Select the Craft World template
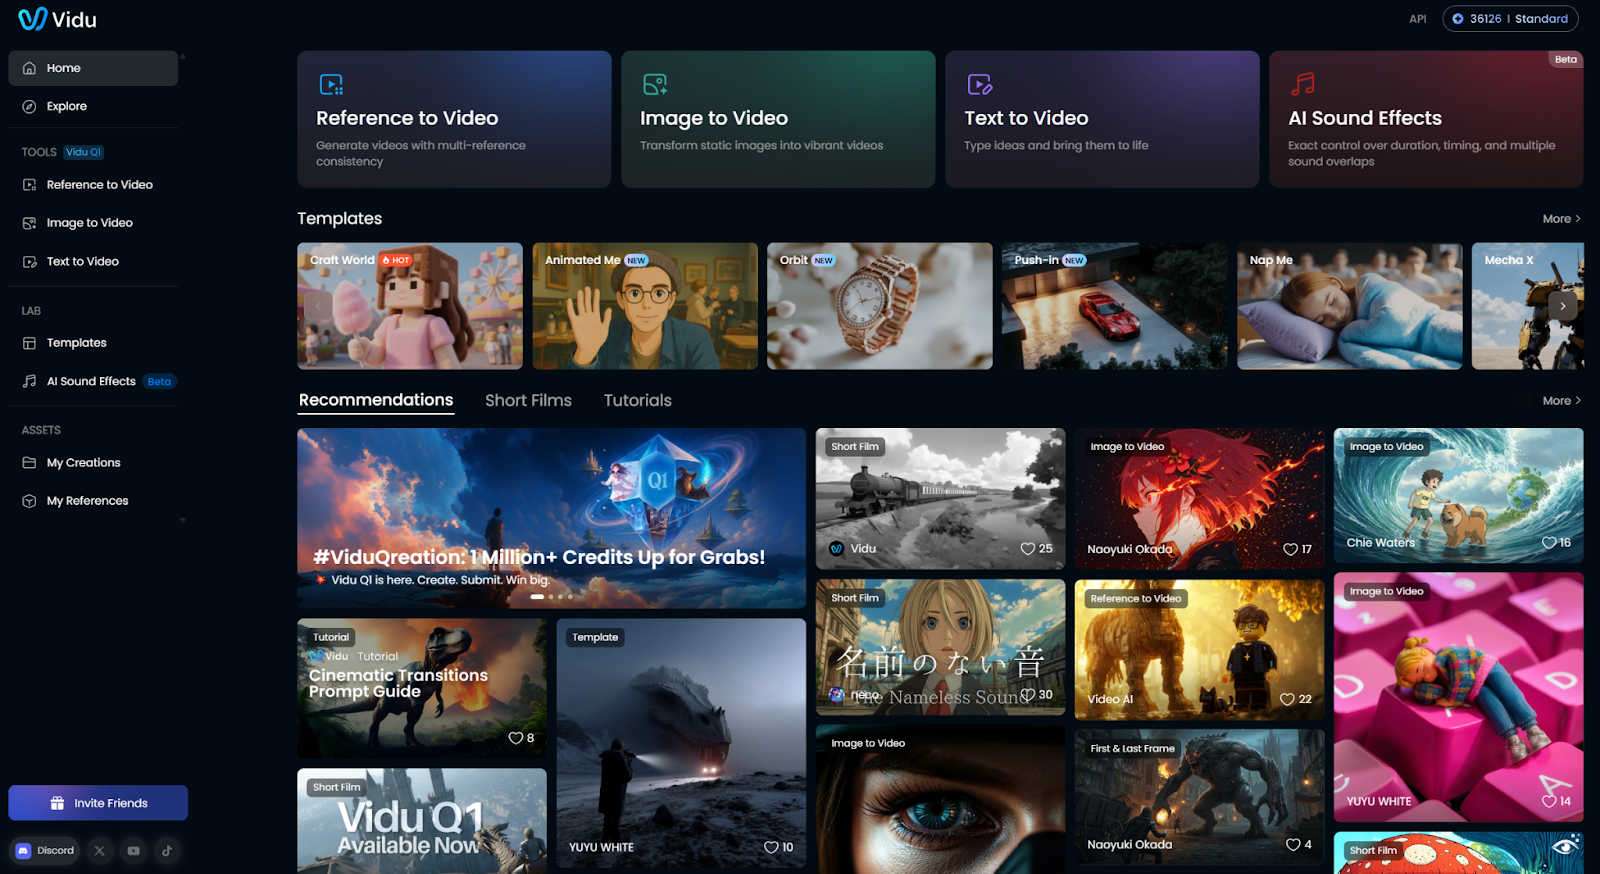Viewport: 1600px width, 874px height. tap(410, 306)
